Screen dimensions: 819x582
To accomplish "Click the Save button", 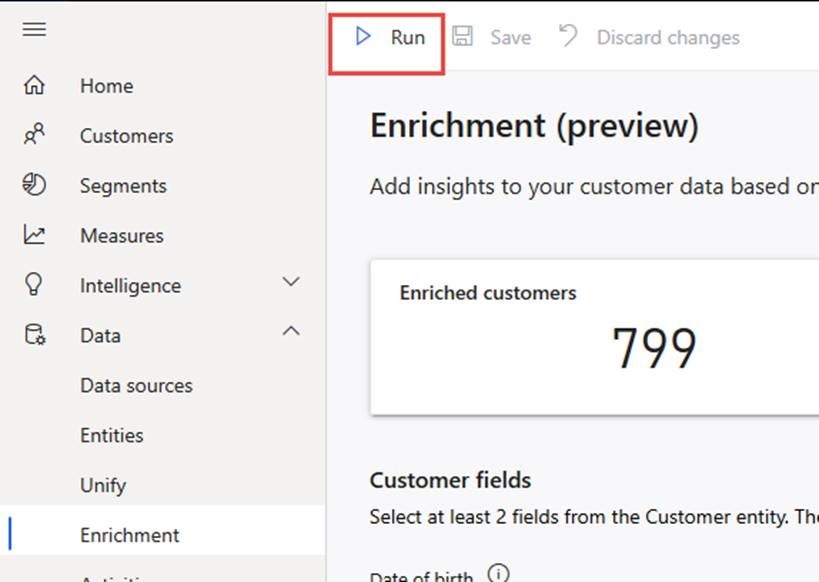I will click(x=492, y=38).
